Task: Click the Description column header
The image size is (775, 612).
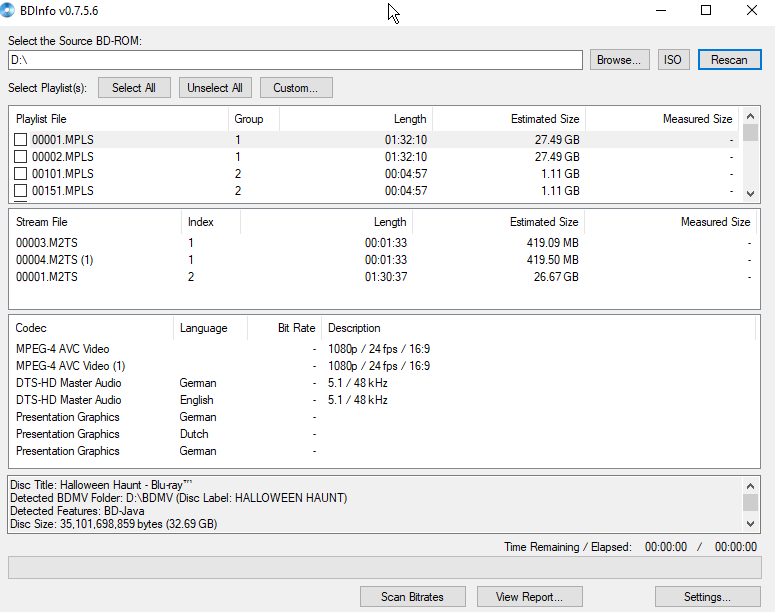Action: tap(539, 328)
